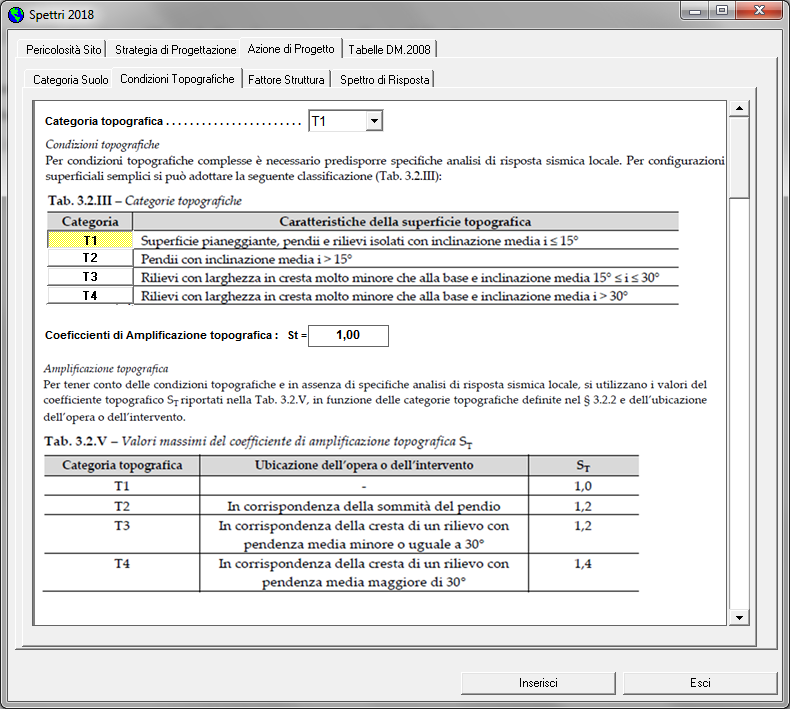Select the highlighted T1 category cell
The image size is (790, 709).
click(90, 240)
